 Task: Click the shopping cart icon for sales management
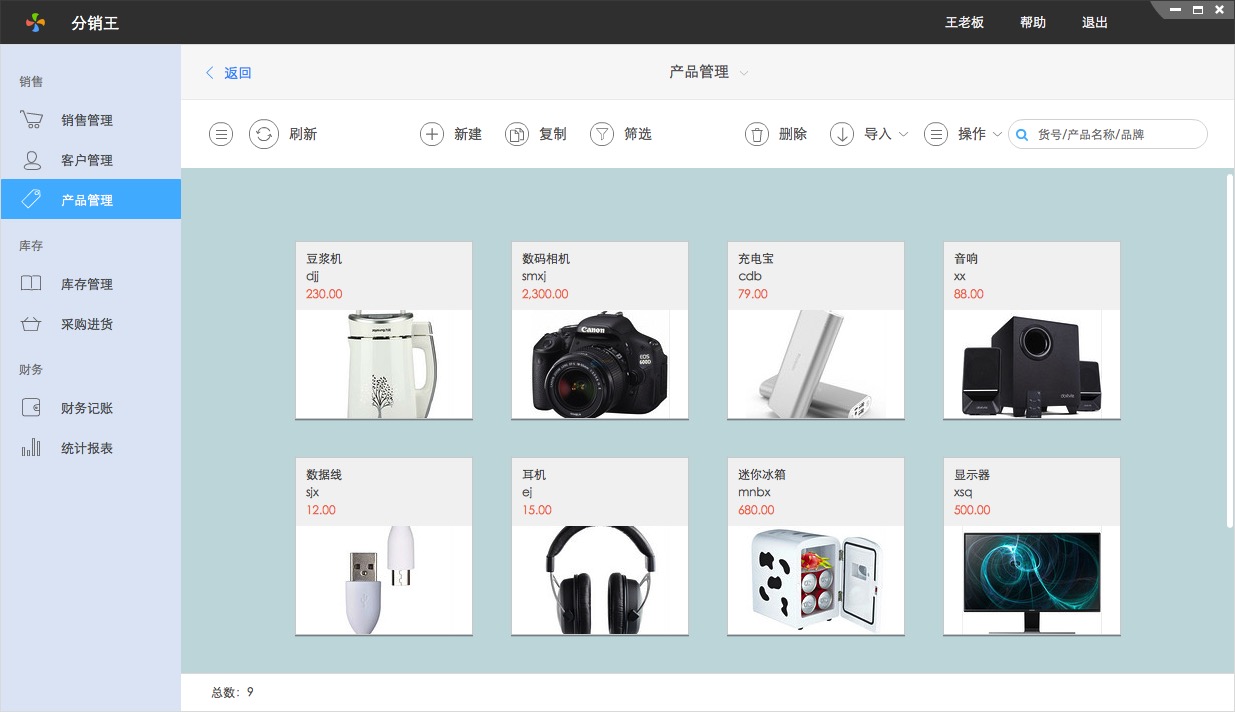coord(31,120)
